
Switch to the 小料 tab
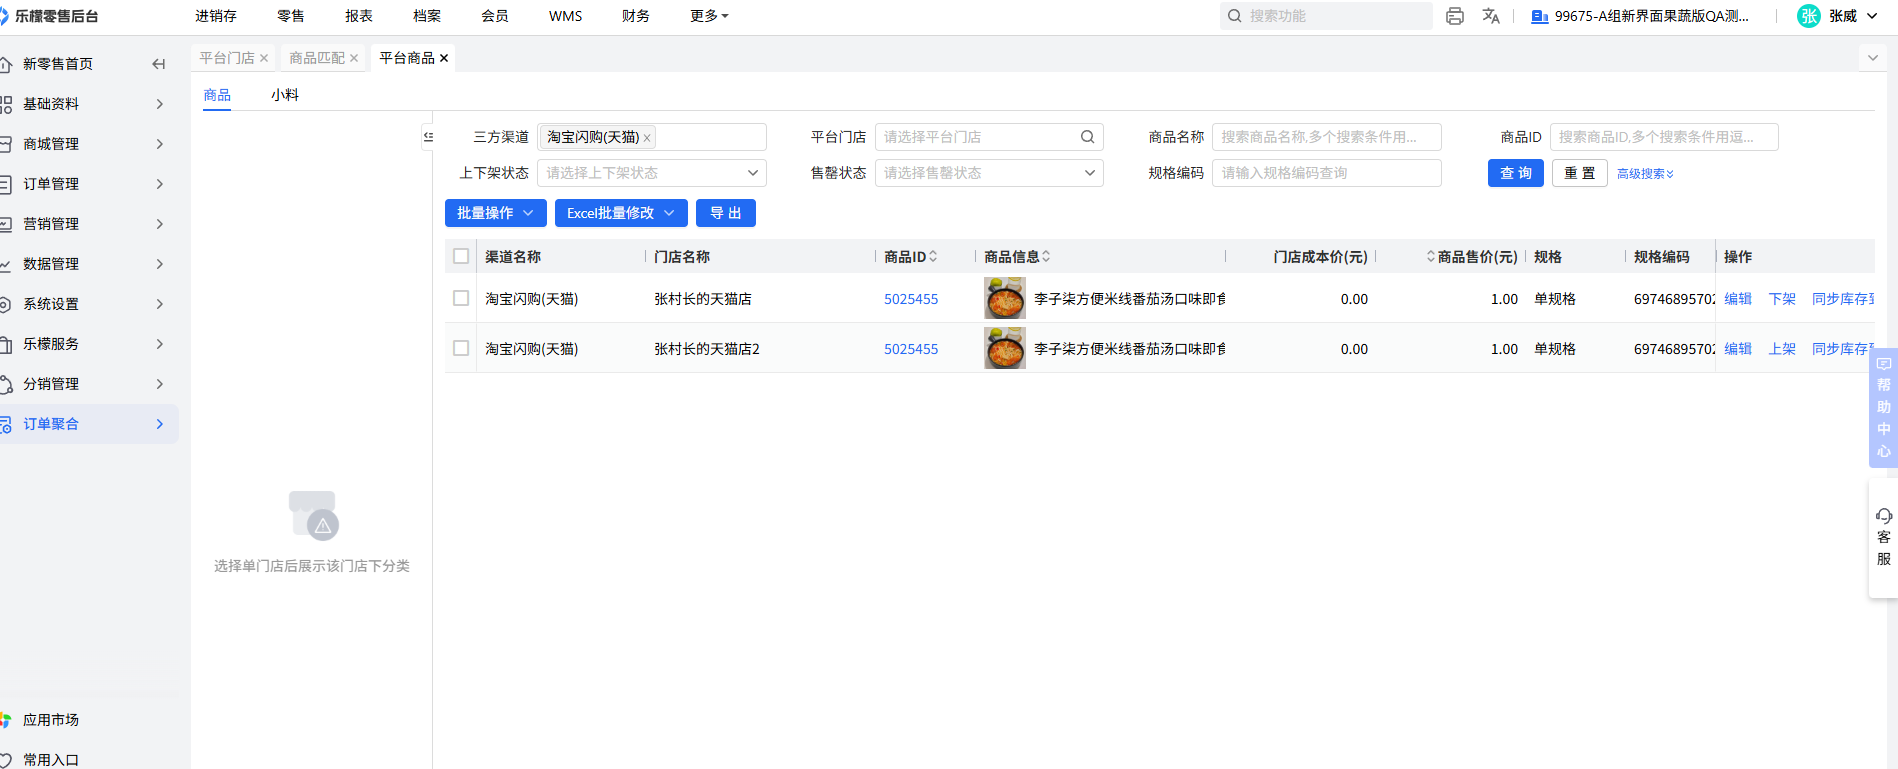pyautogui.click(x=285, y=95)
